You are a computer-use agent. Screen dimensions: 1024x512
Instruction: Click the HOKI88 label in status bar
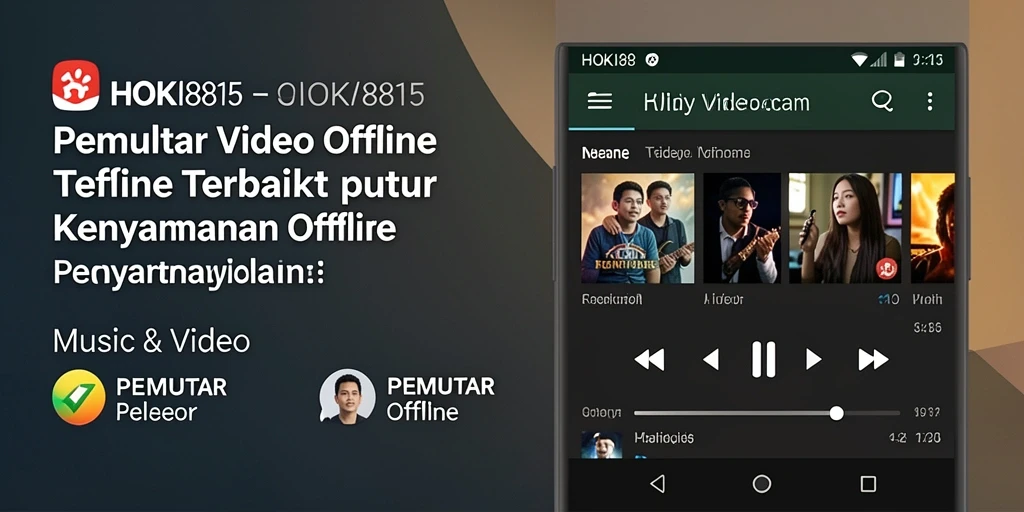(x=608, y=60)
